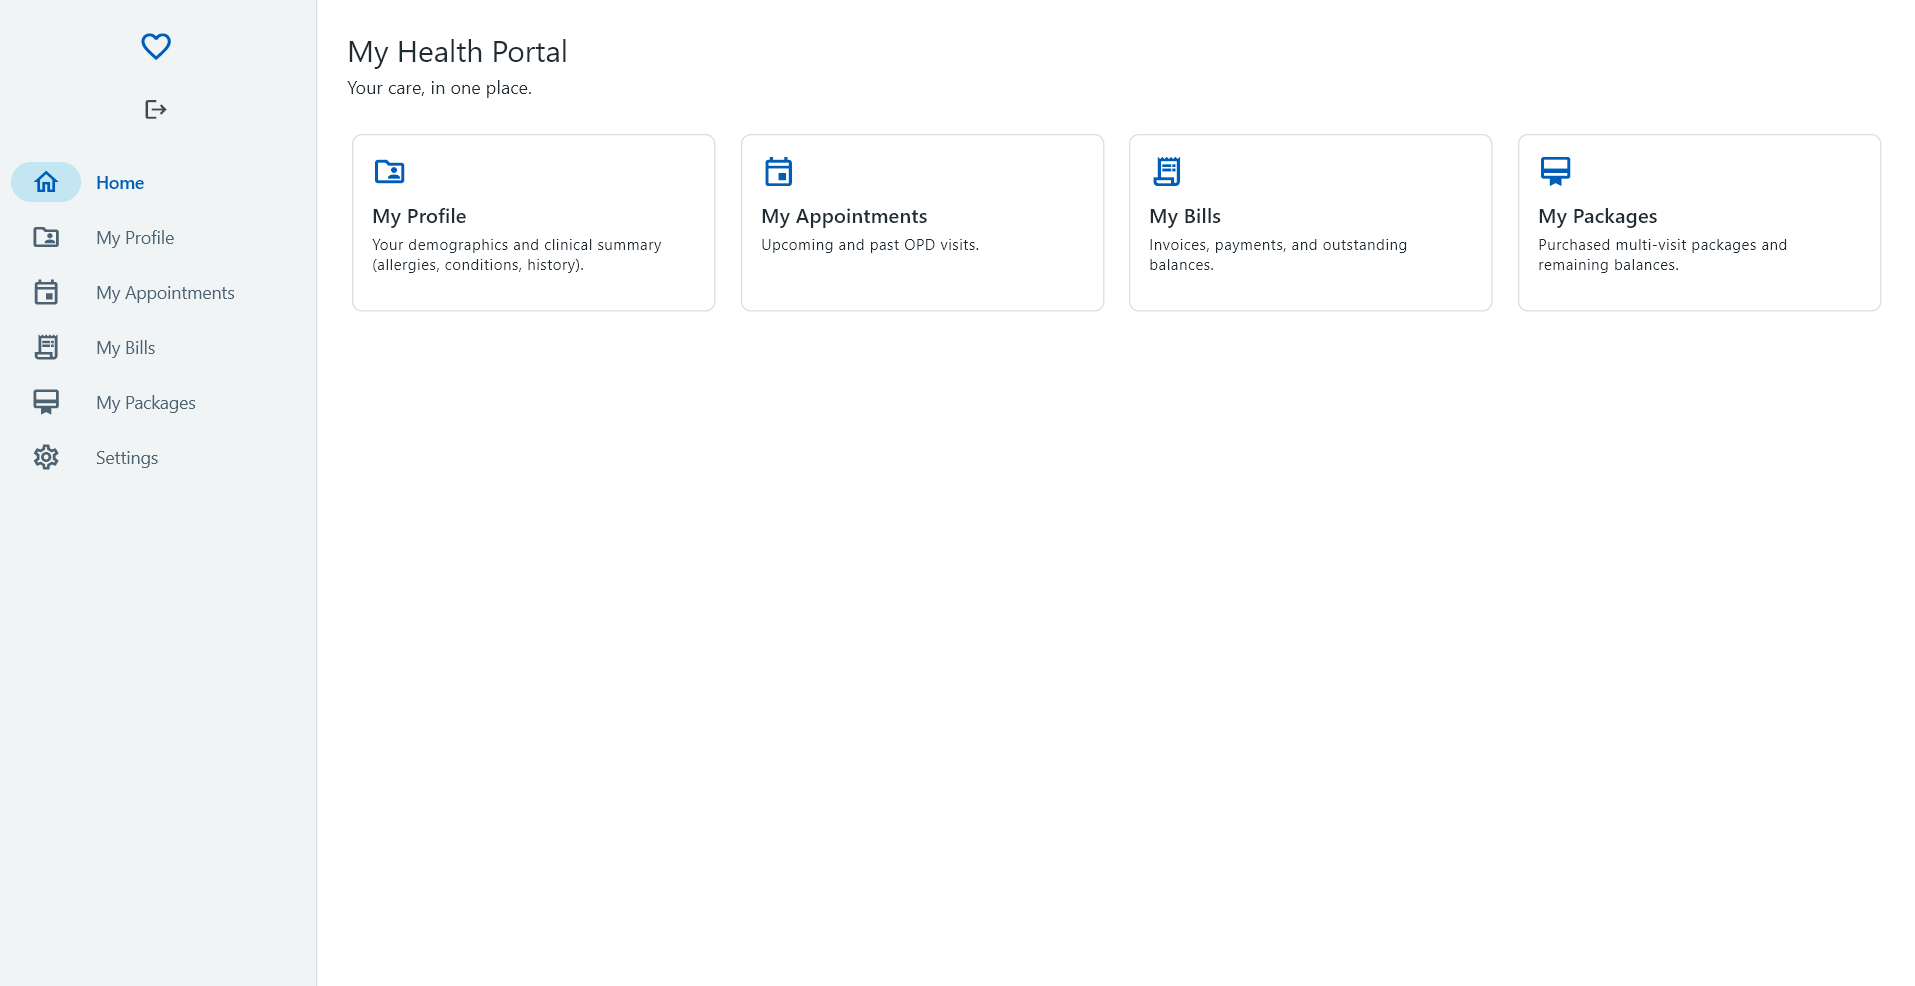Image resolution: width=1915 pixels, height=986 pixels.
Task: Open the My Bills card title
Action: [x=1185, y=216]
